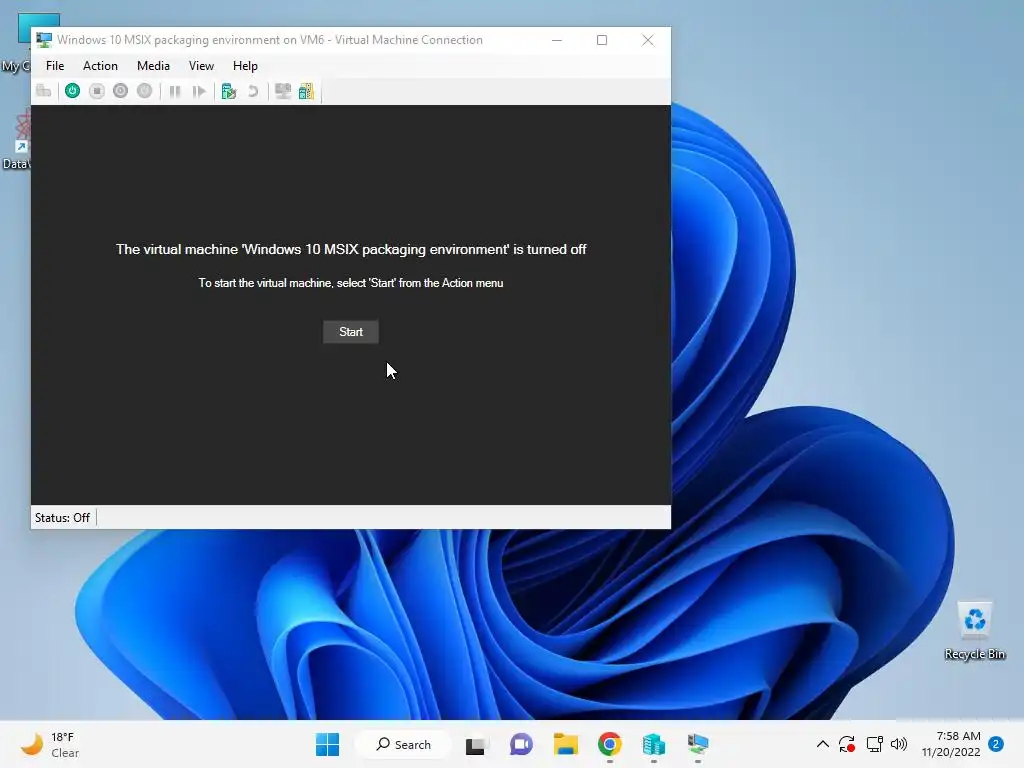Open File Explorer from the taskbar
The height and width of the screenshot is (768, 1024).
click(566, 744)
